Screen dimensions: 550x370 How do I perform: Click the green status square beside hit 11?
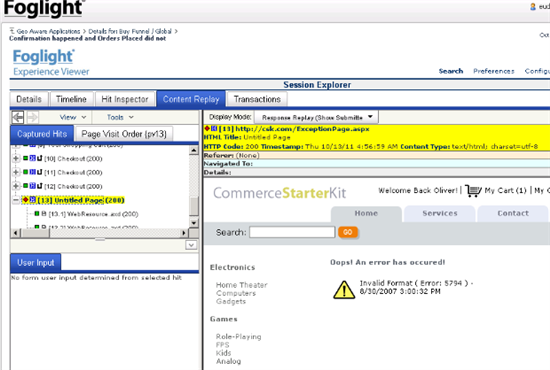click(x=26, y=172)
